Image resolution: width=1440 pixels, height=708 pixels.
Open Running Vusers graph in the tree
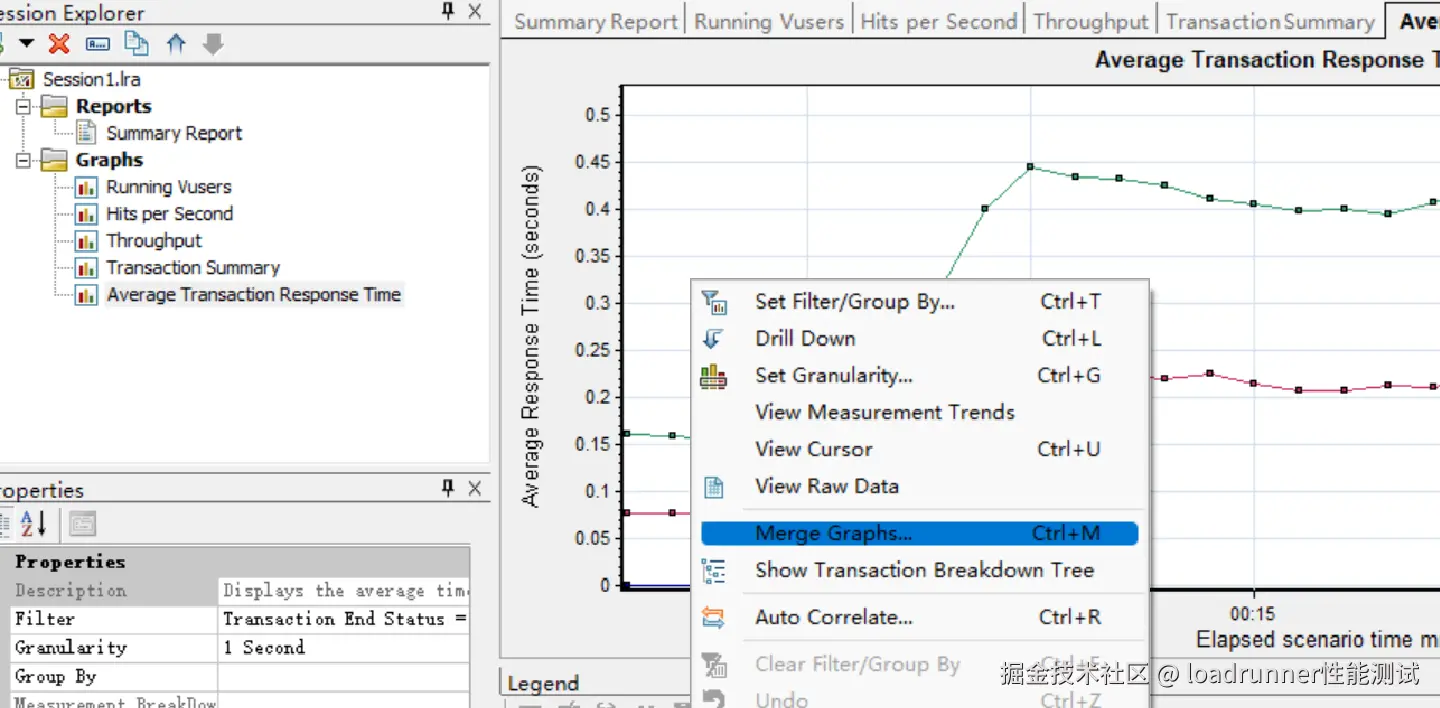(x=169, y=187)
